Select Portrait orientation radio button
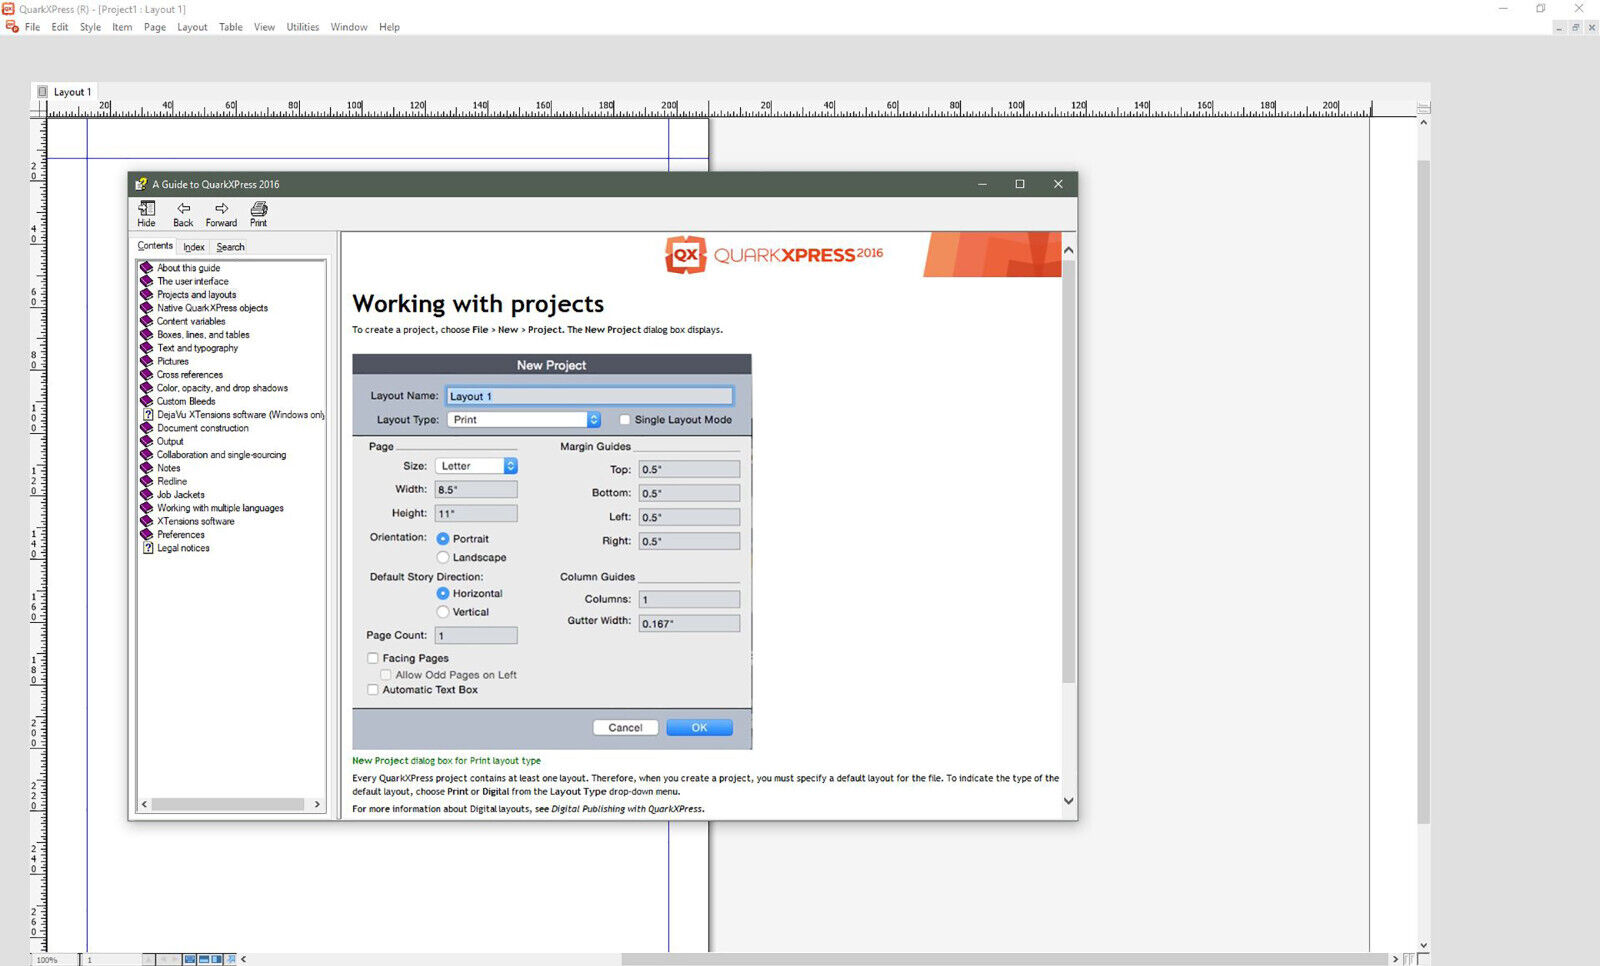 click(x=443, y=539)
